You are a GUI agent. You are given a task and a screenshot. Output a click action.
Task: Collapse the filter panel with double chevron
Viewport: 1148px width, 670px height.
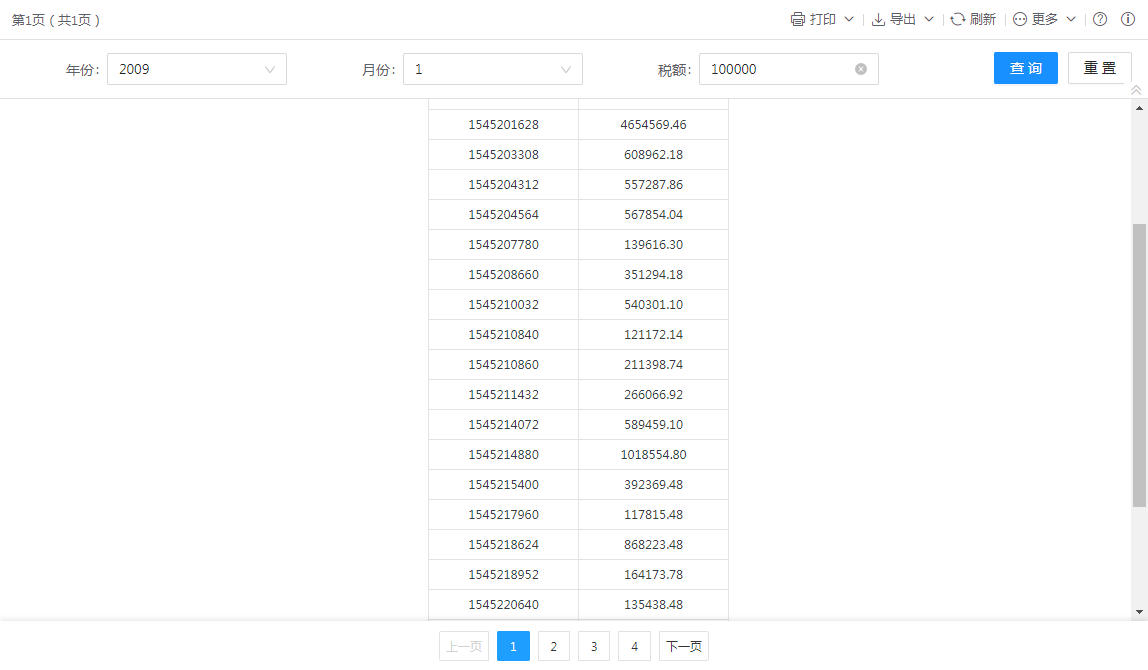[1136, 90]
